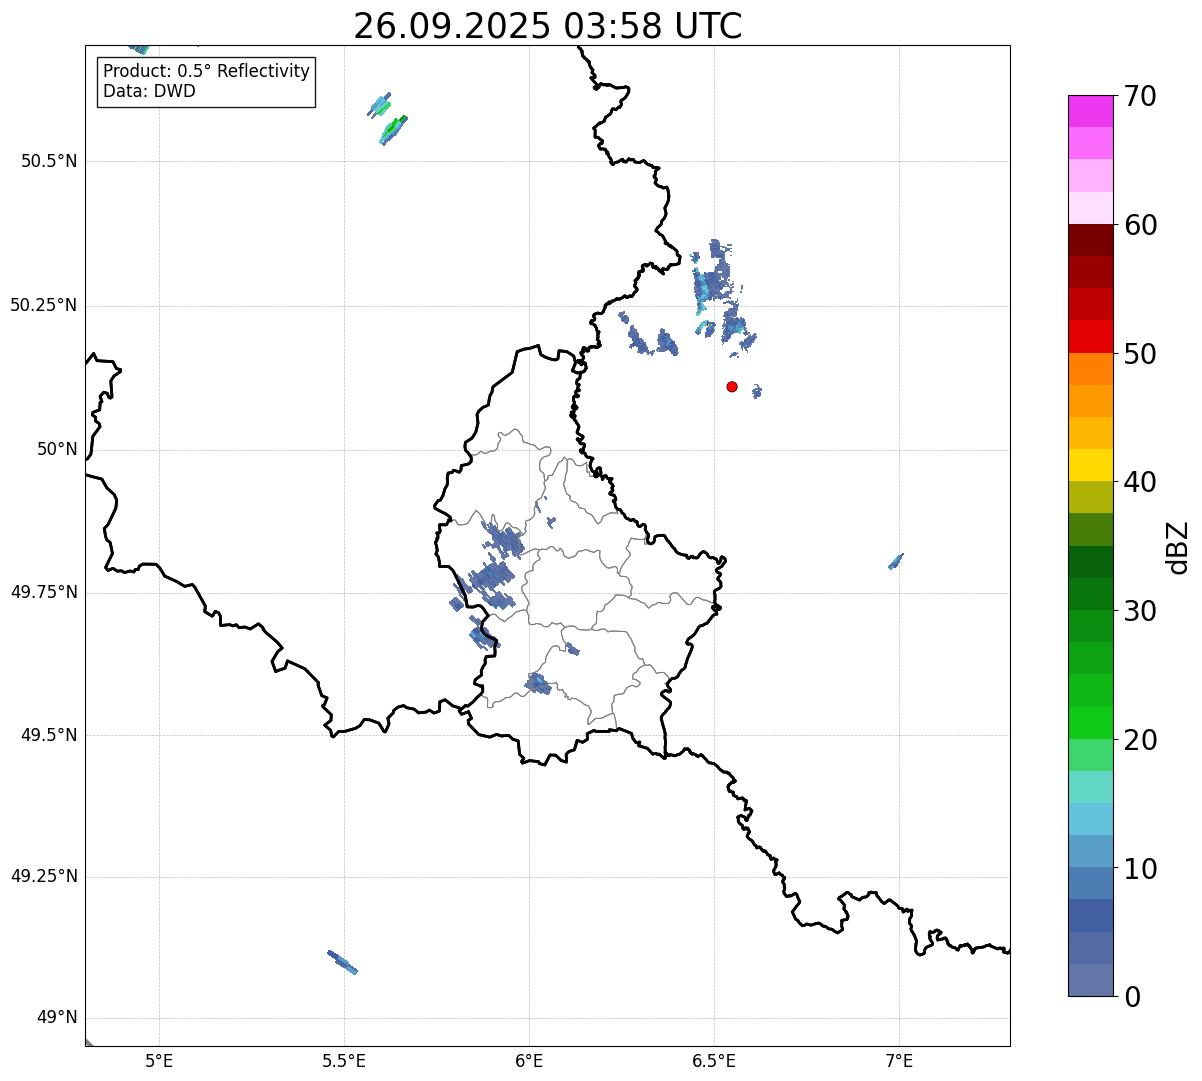Click the 6°E longitude label

529,1060
